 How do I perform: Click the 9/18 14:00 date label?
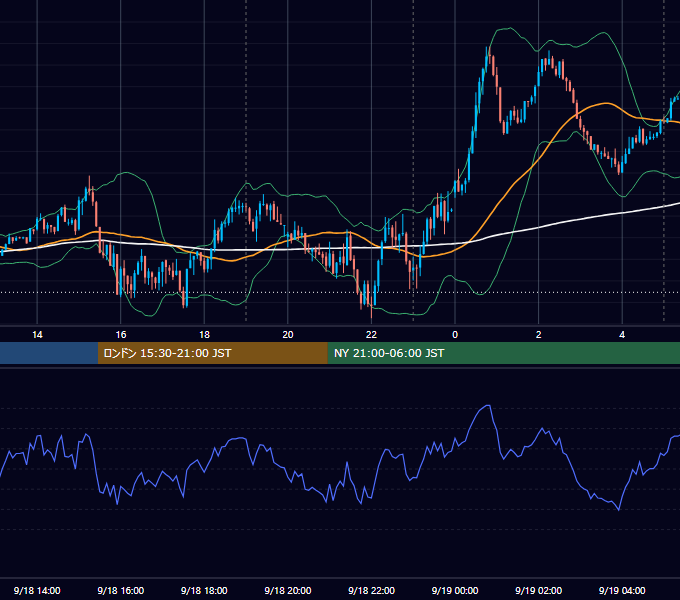[37, 590]
